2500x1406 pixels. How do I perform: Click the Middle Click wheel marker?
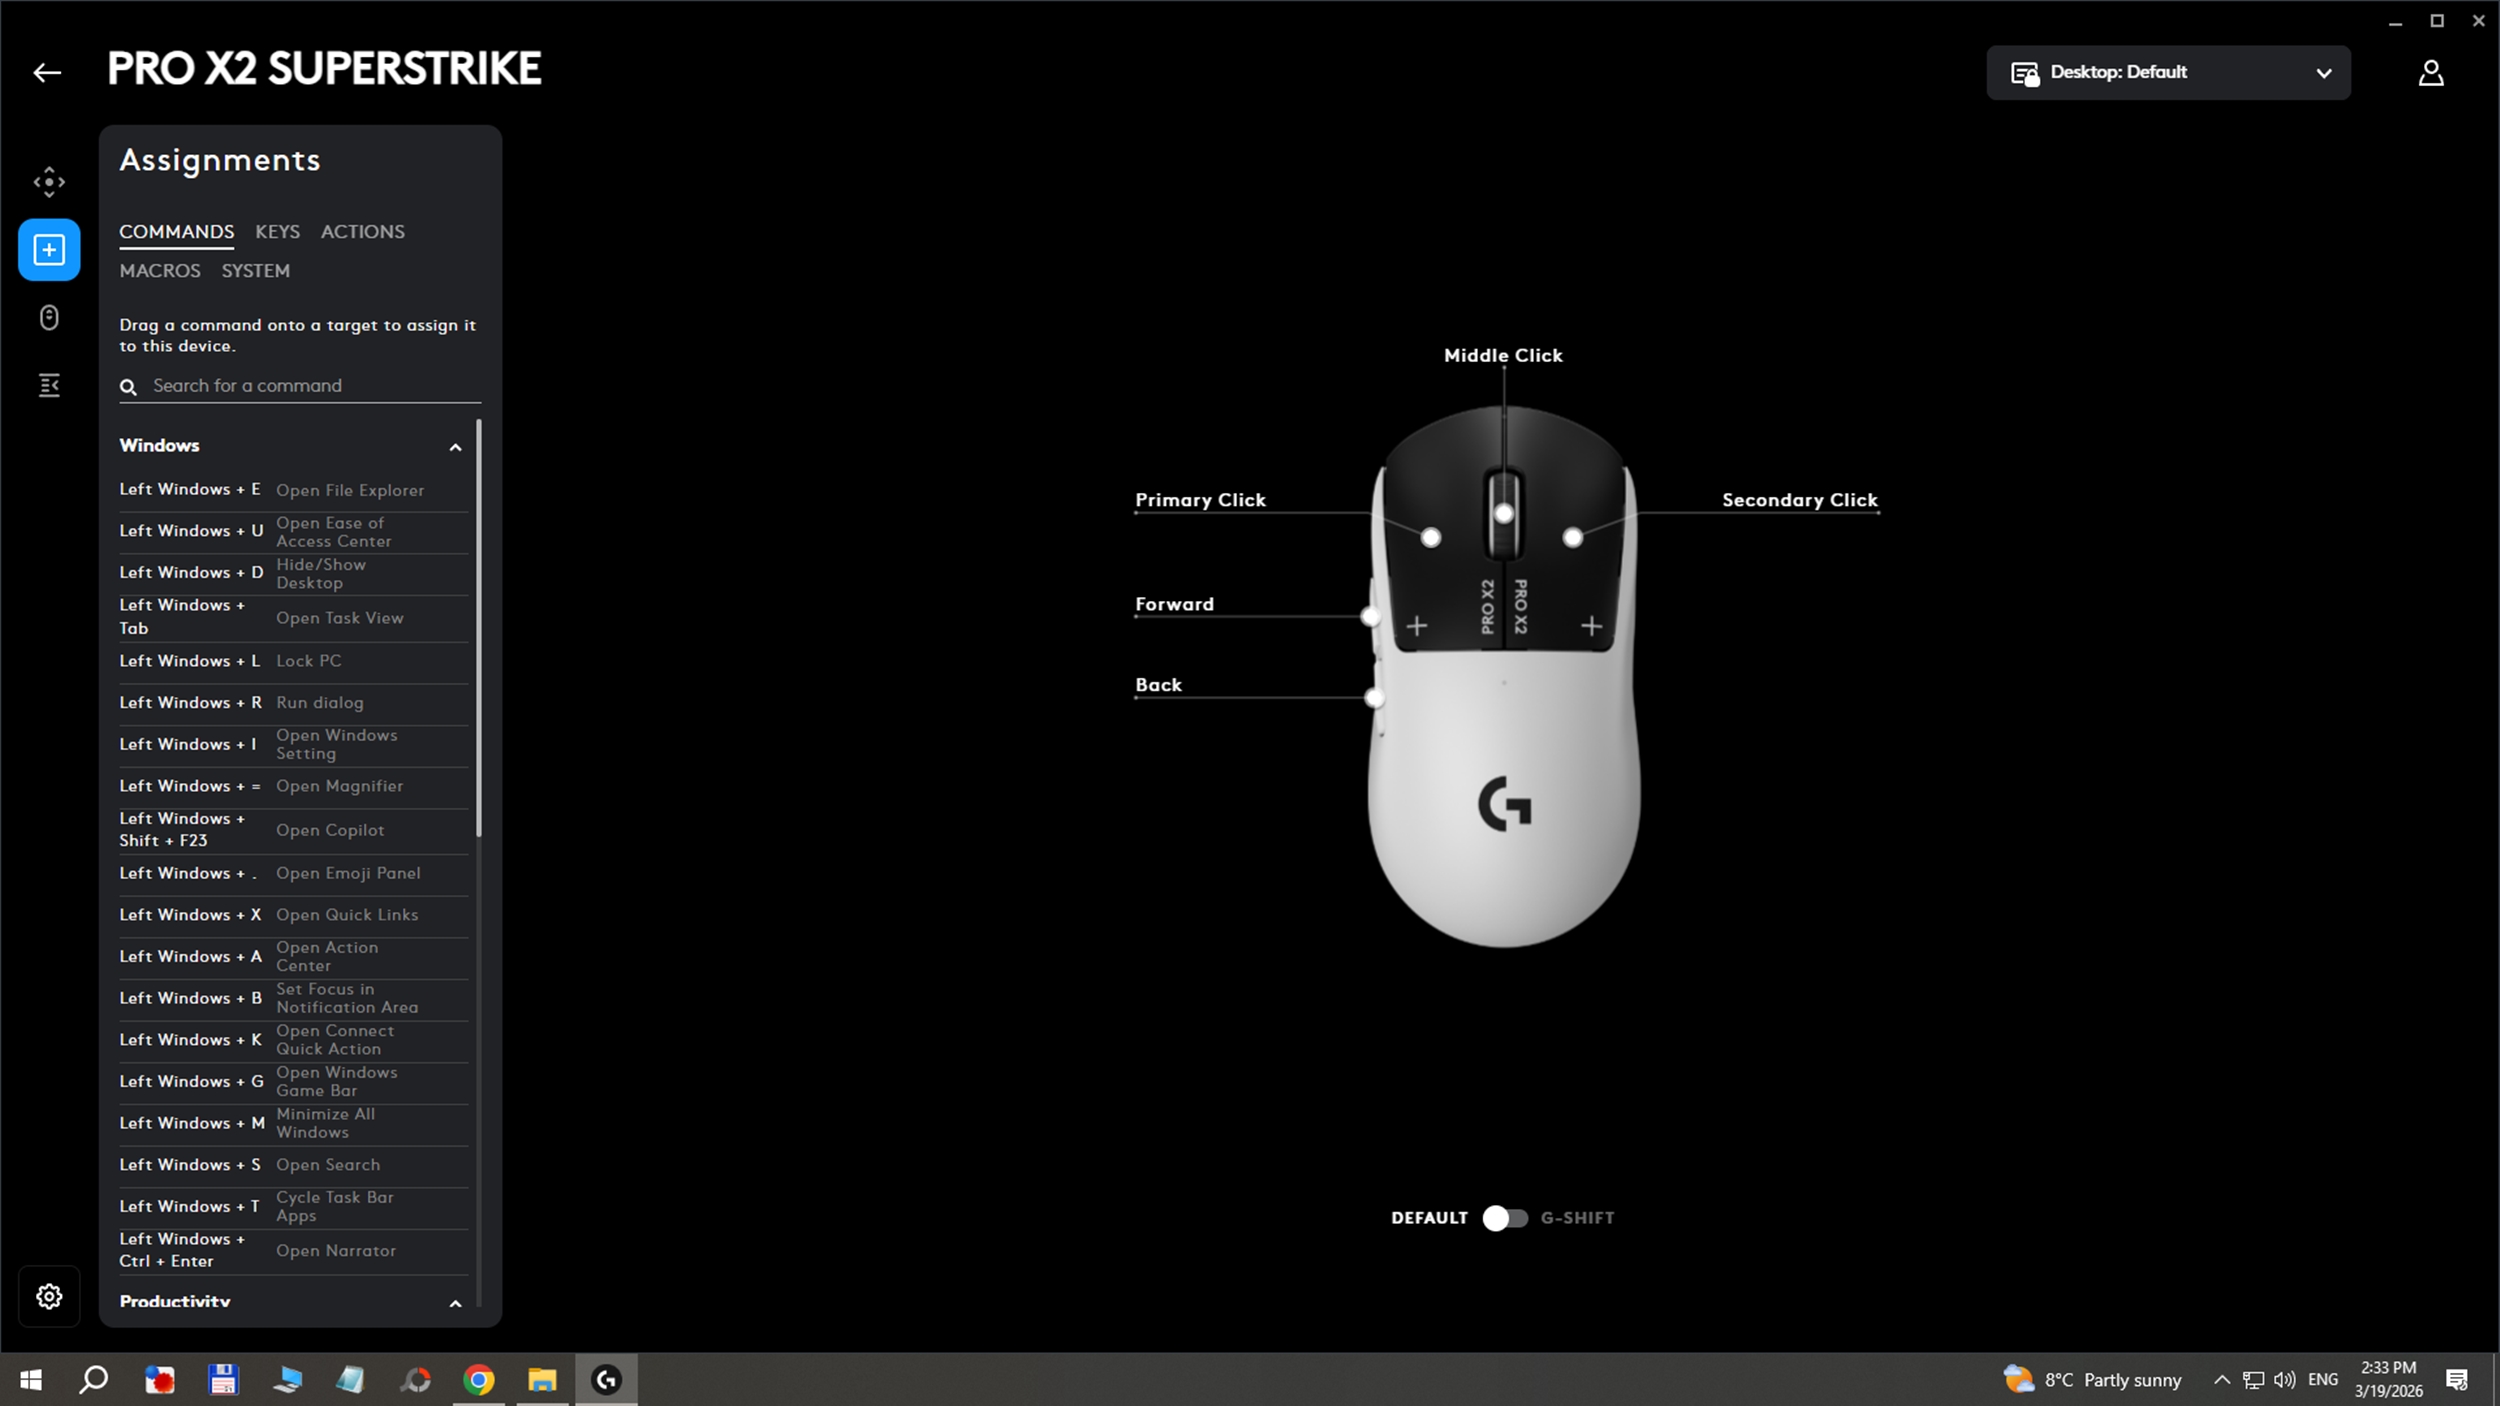[x=1503, y=514]
